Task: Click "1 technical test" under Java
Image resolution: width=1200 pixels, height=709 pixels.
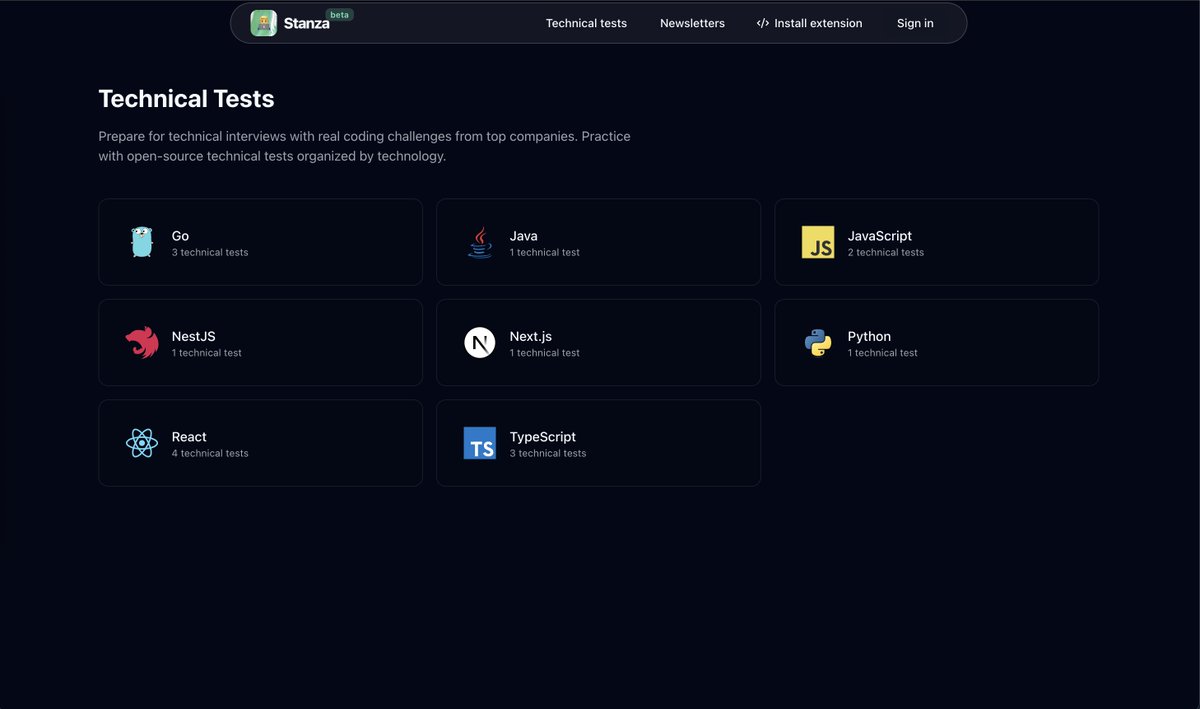Action: click(x=545, y=253)
